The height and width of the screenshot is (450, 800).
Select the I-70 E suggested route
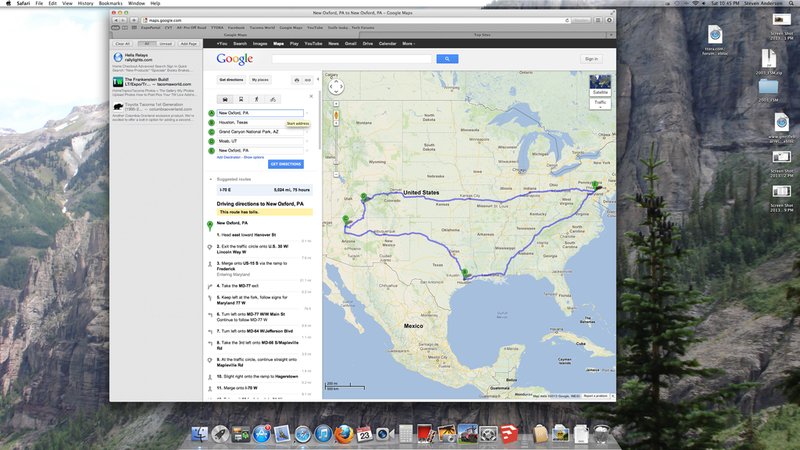pos(264,190)
